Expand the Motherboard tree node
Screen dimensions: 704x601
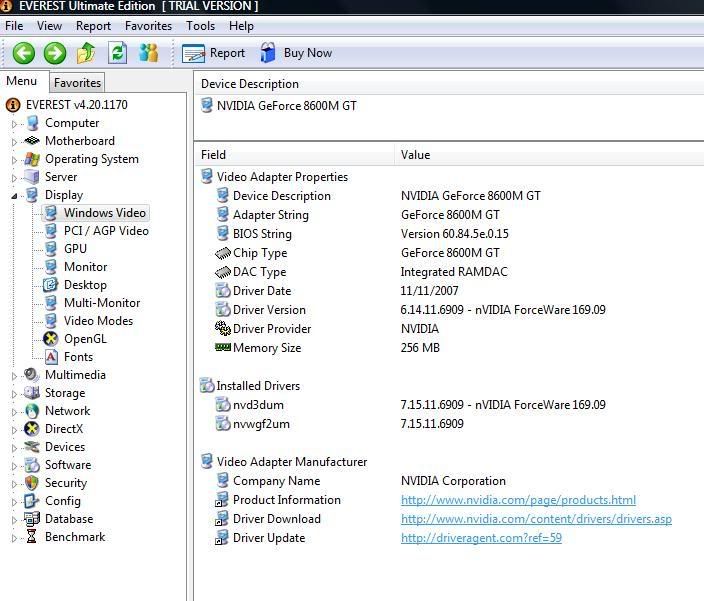click(14, 142)
